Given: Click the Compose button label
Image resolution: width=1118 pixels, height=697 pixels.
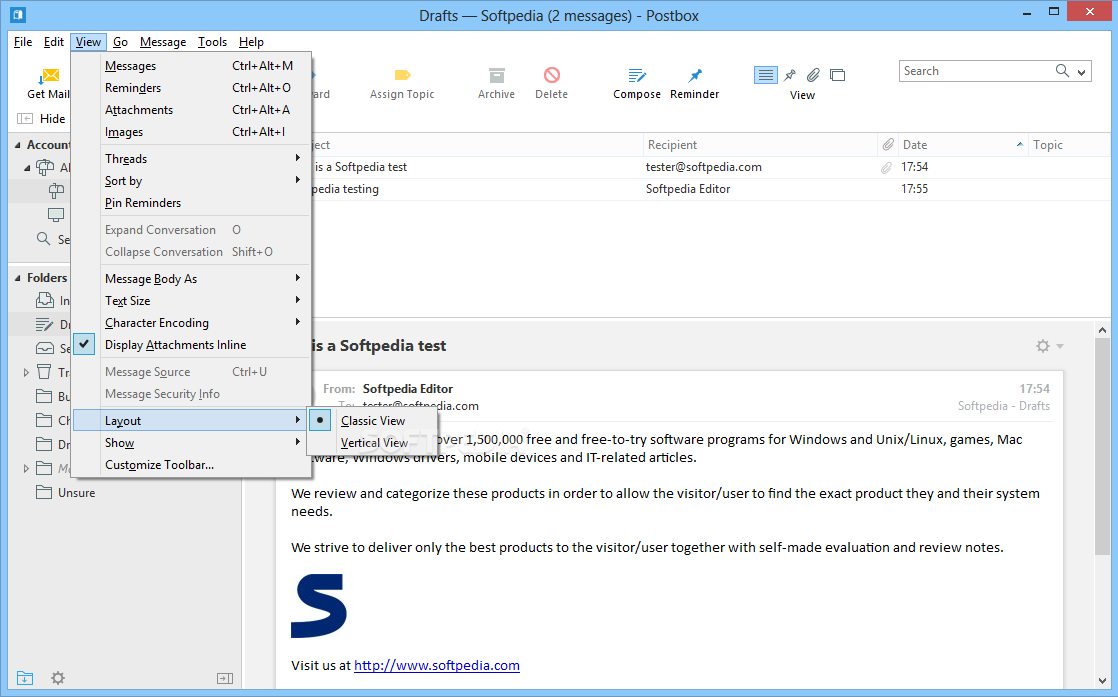Looking at the screenshot, I should click(x=637, y=94).
